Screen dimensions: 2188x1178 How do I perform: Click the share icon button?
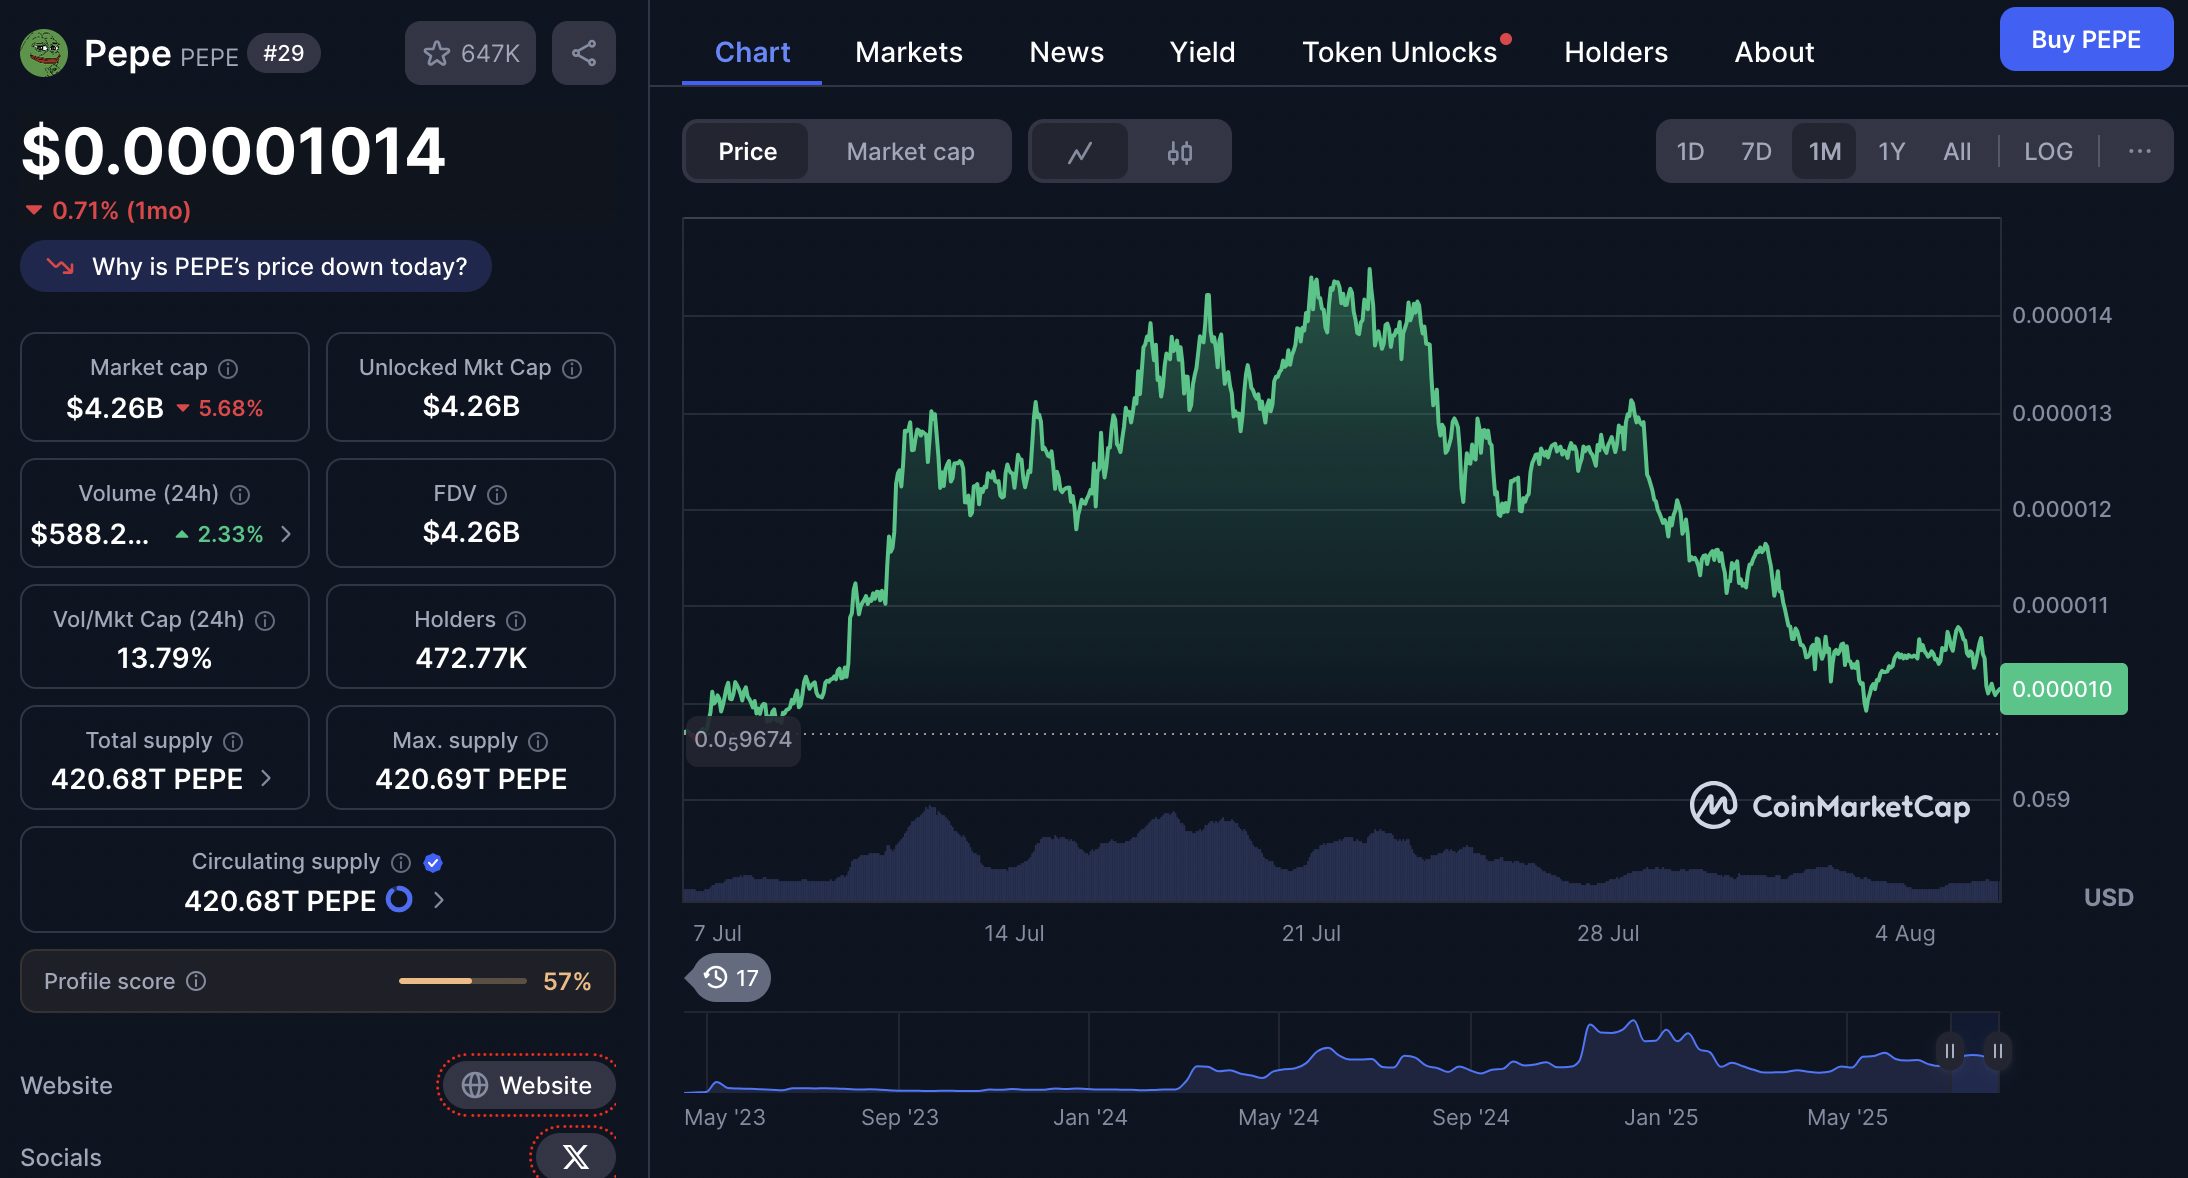[584, 53]
